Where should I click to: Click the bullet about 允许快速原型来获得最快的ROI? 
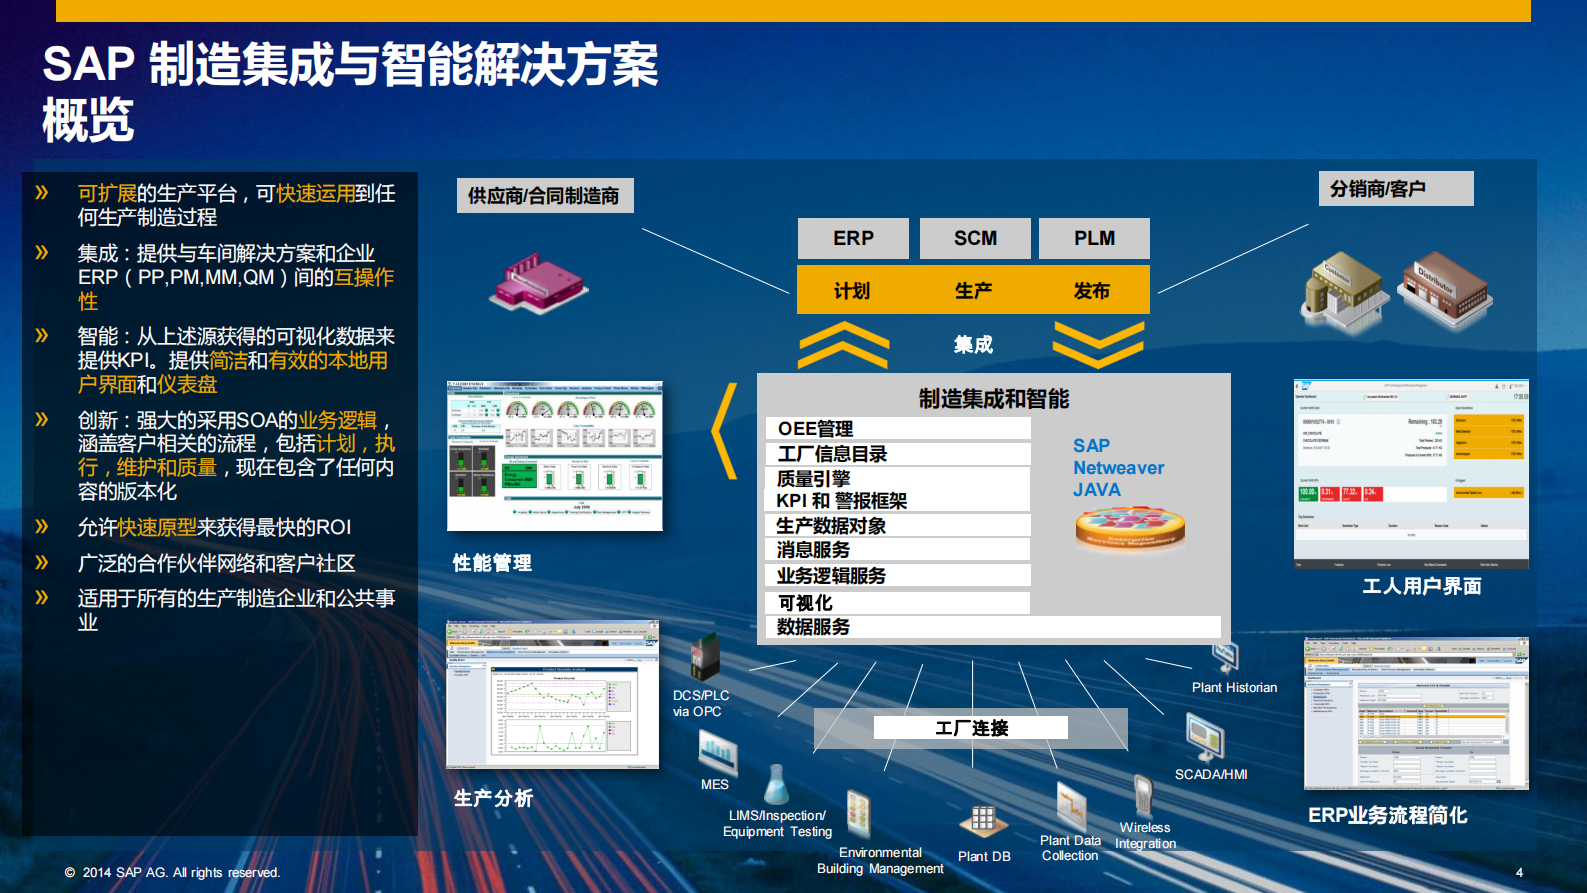[x=215, y=527]
